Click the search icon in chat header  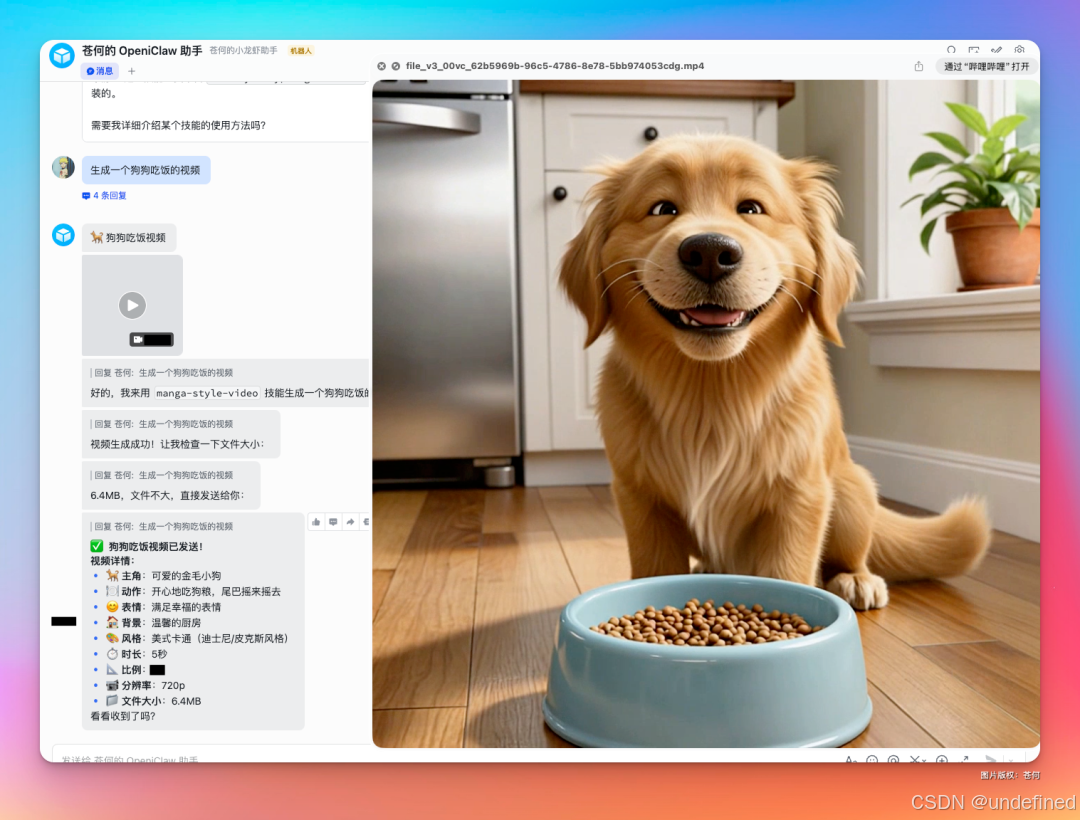pos(951,50)
